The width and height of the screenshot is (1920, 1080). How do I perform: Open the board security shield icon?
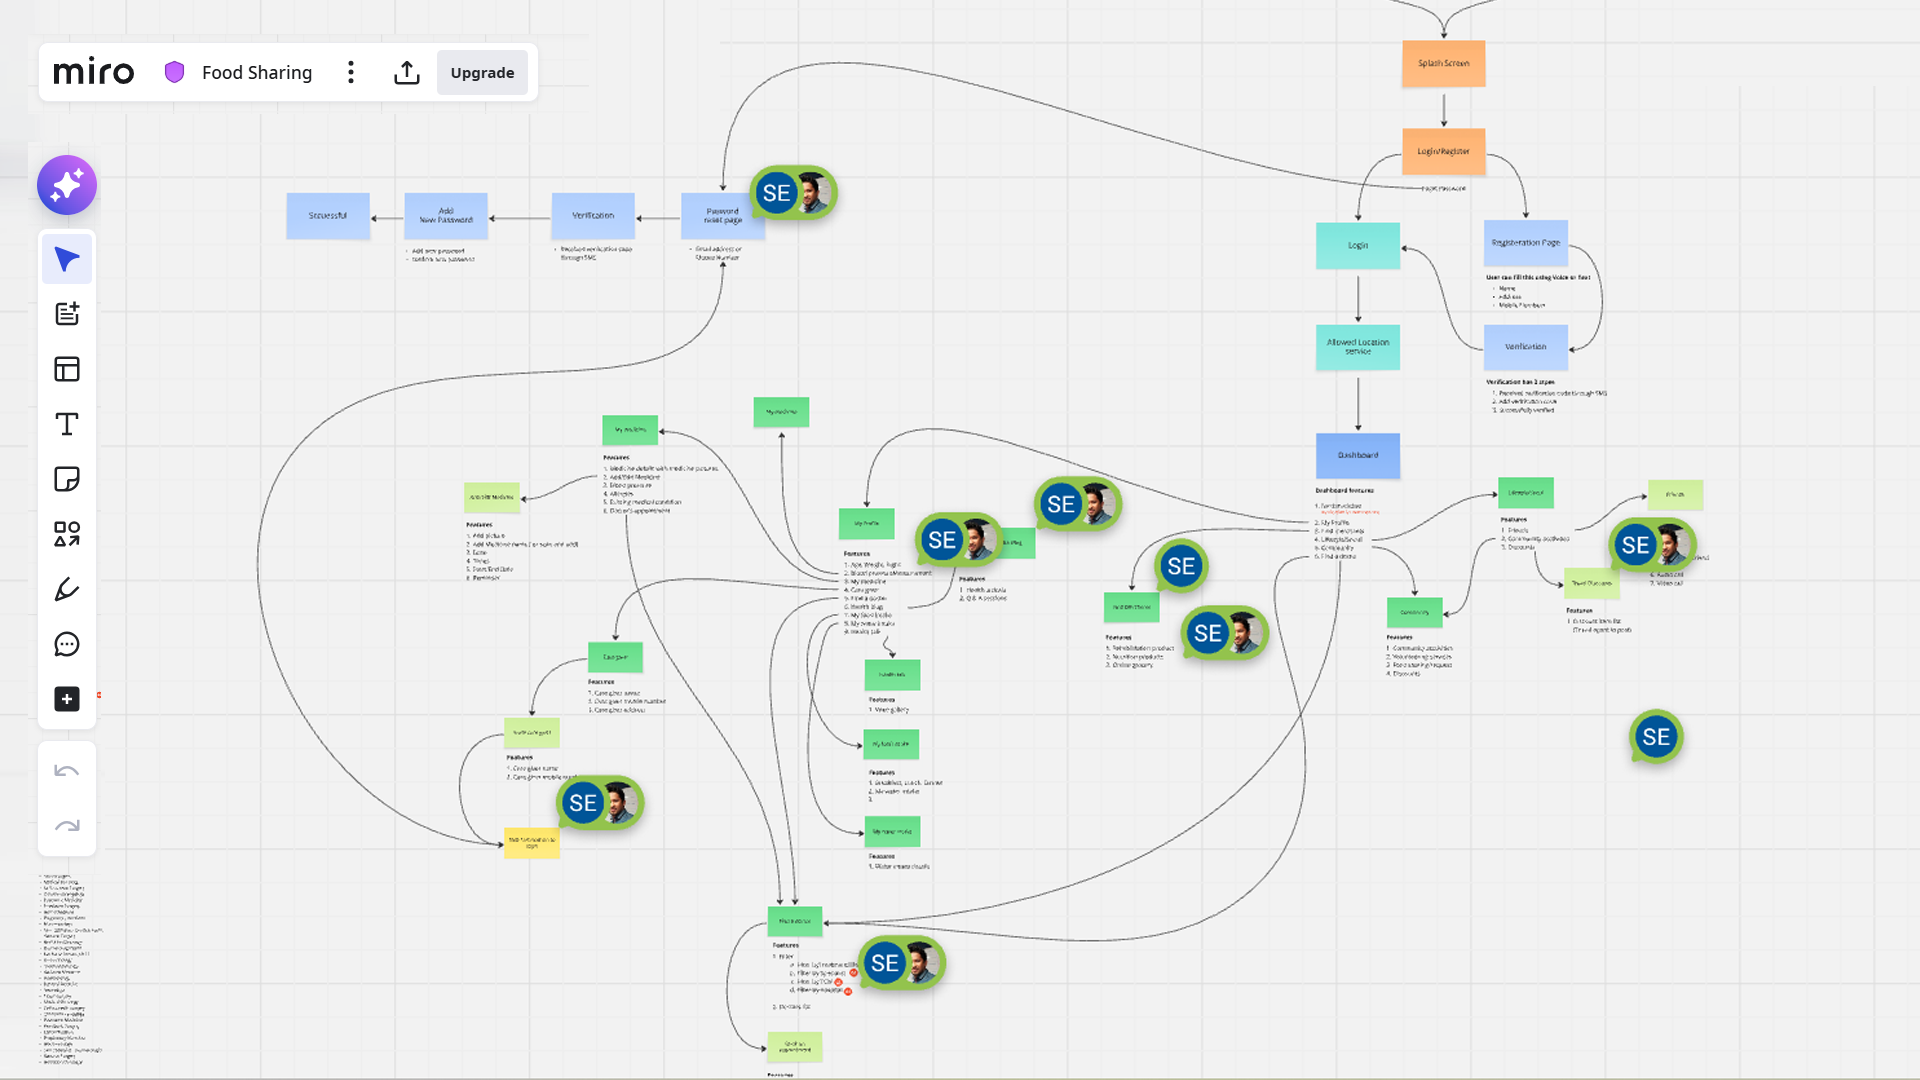pyautogui.click(x=175, y=72)
